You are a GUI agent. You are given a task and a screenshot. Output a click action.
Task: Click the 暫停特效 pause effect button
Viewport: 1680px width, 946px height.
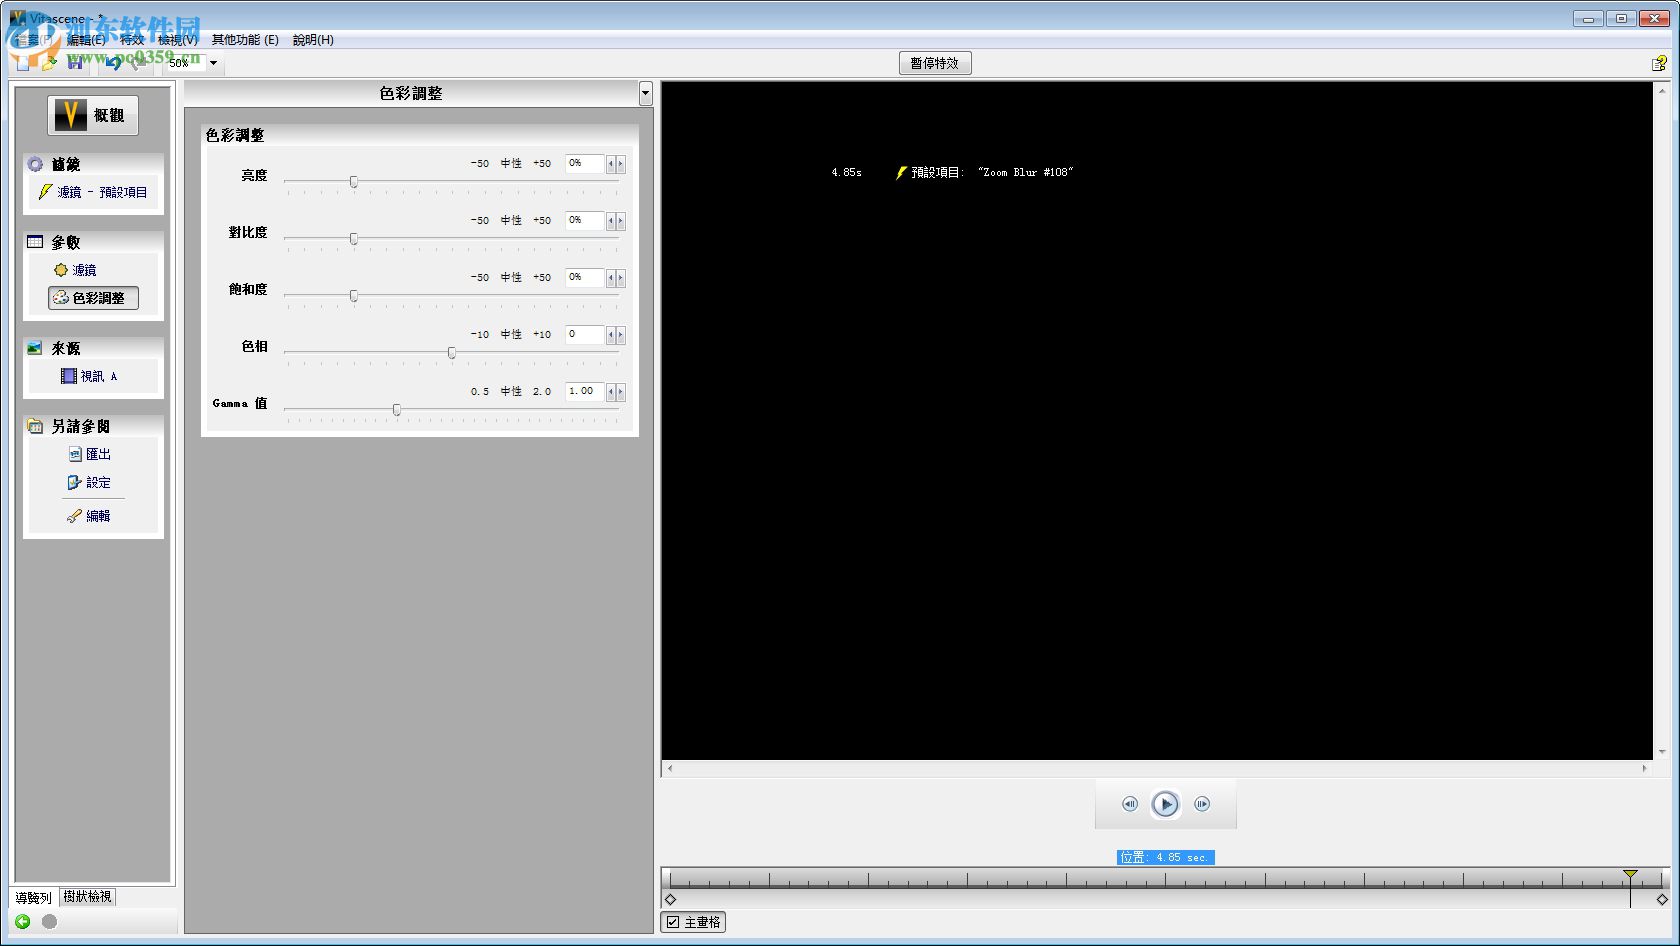point(934,63)
